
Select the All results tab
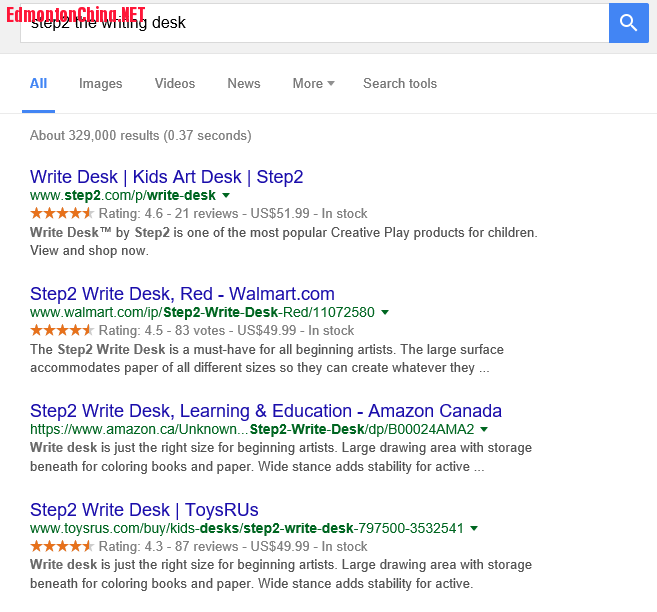click(38, 84)
